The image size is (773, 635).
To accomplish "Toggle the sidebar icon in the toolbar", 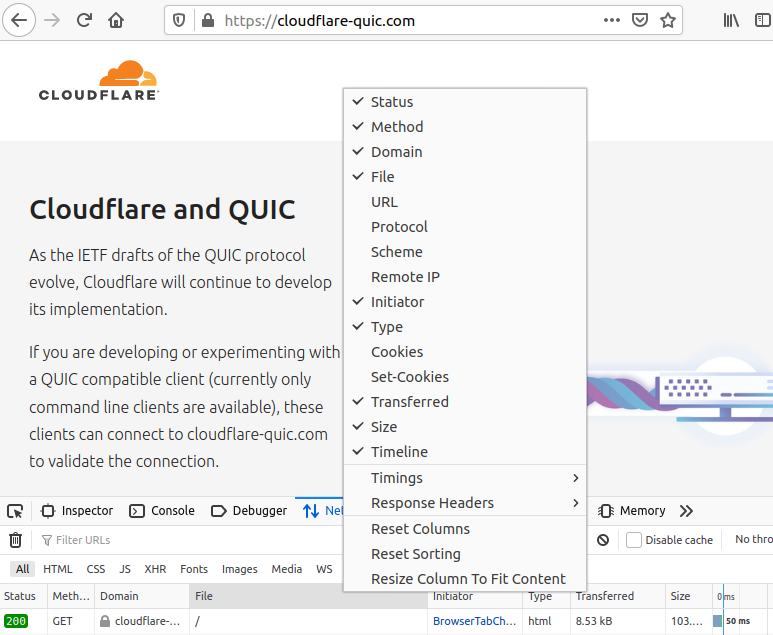I will click(x=763, y=20).
